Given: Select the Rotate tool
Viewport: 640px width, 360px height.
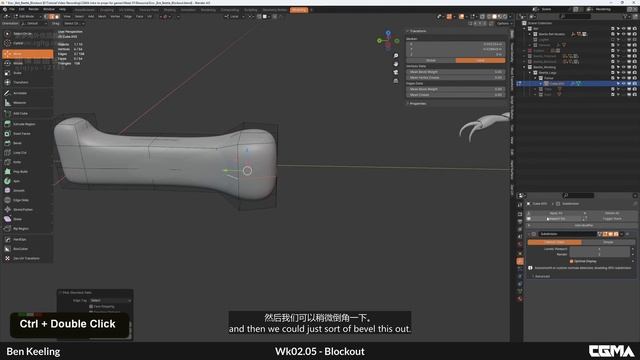Looking at the screenshot, I should 27,63.
